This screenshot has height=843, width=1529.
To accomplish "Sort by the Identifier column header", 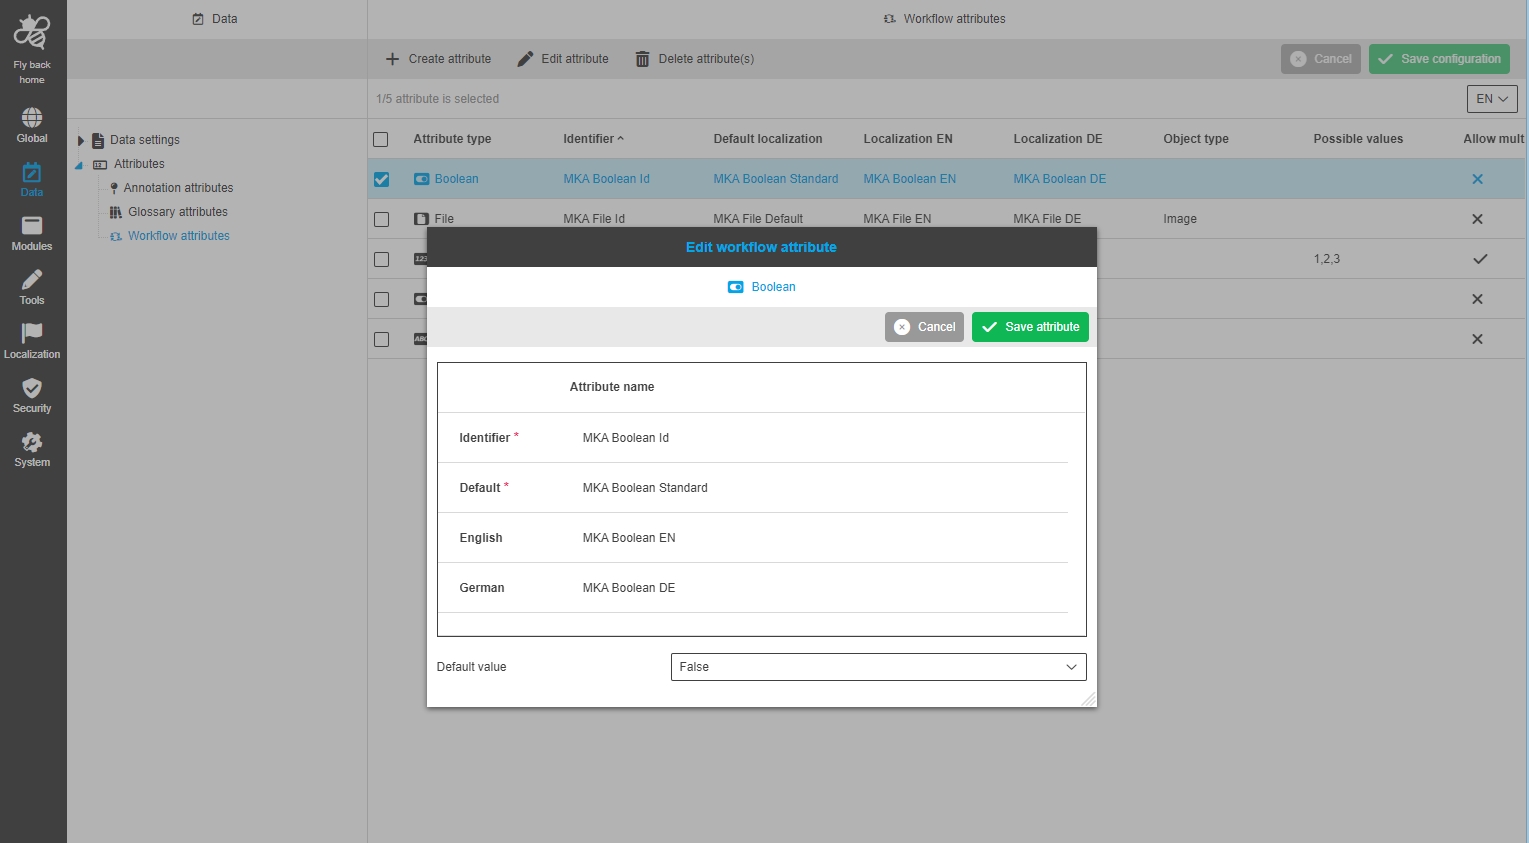I will click(593, 139).
